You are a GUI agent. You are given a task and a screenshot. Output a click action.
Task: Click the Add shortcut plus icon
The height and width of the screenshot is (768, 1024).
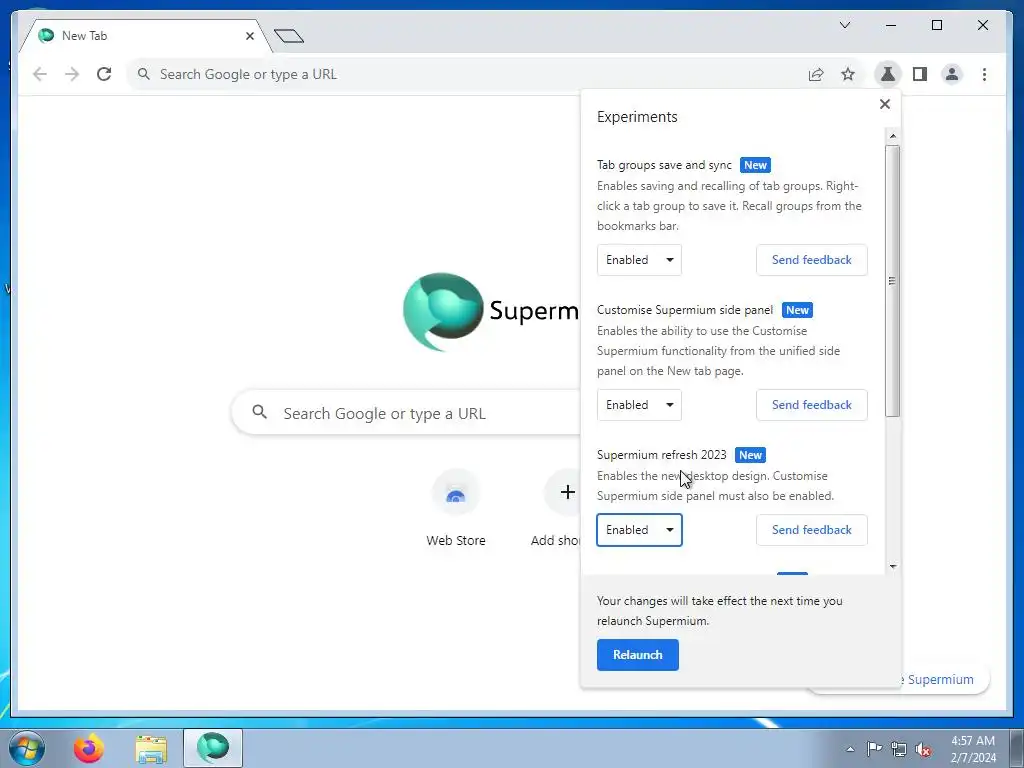point(568,492)
